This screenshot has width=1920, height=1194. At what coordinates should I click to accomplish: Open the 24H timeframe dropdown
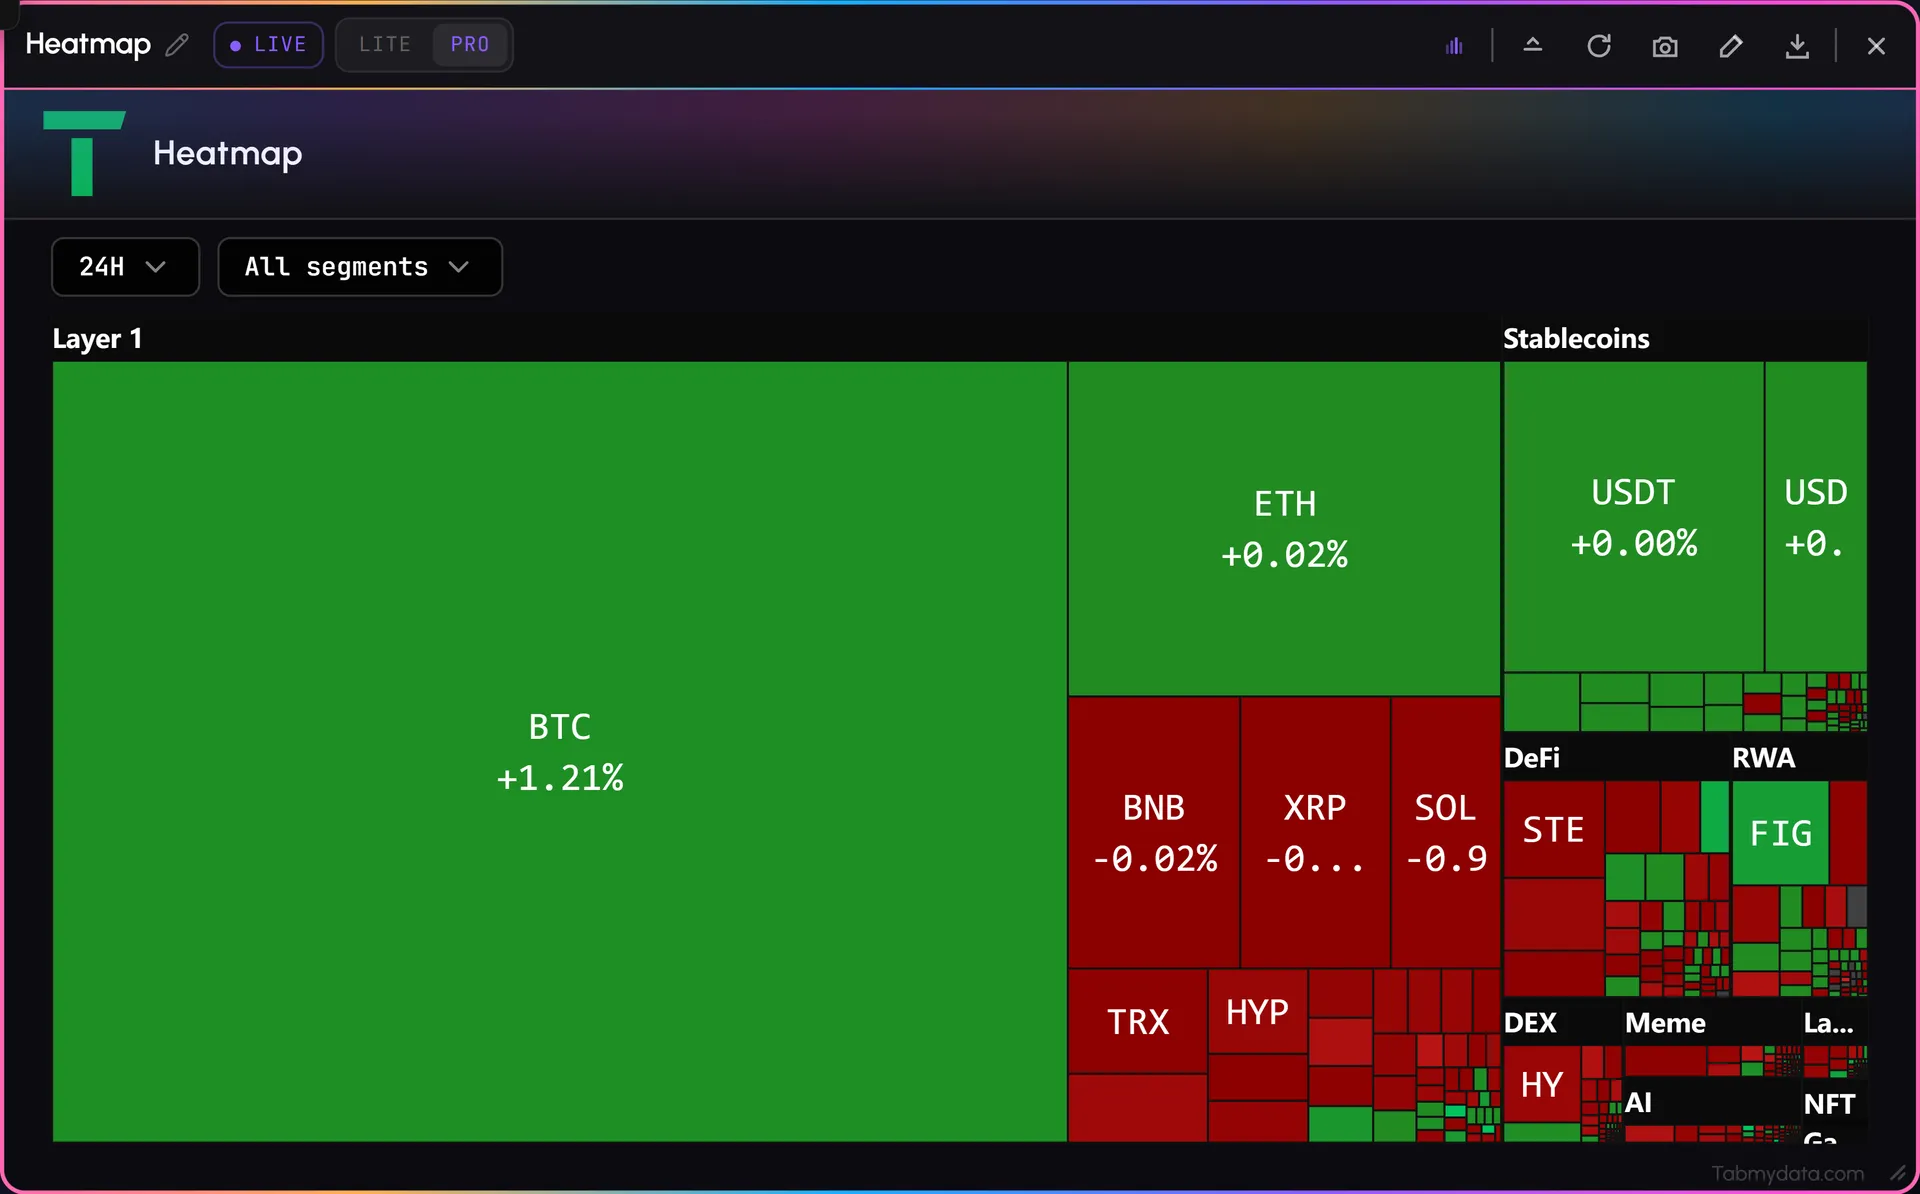coord(125,267)
